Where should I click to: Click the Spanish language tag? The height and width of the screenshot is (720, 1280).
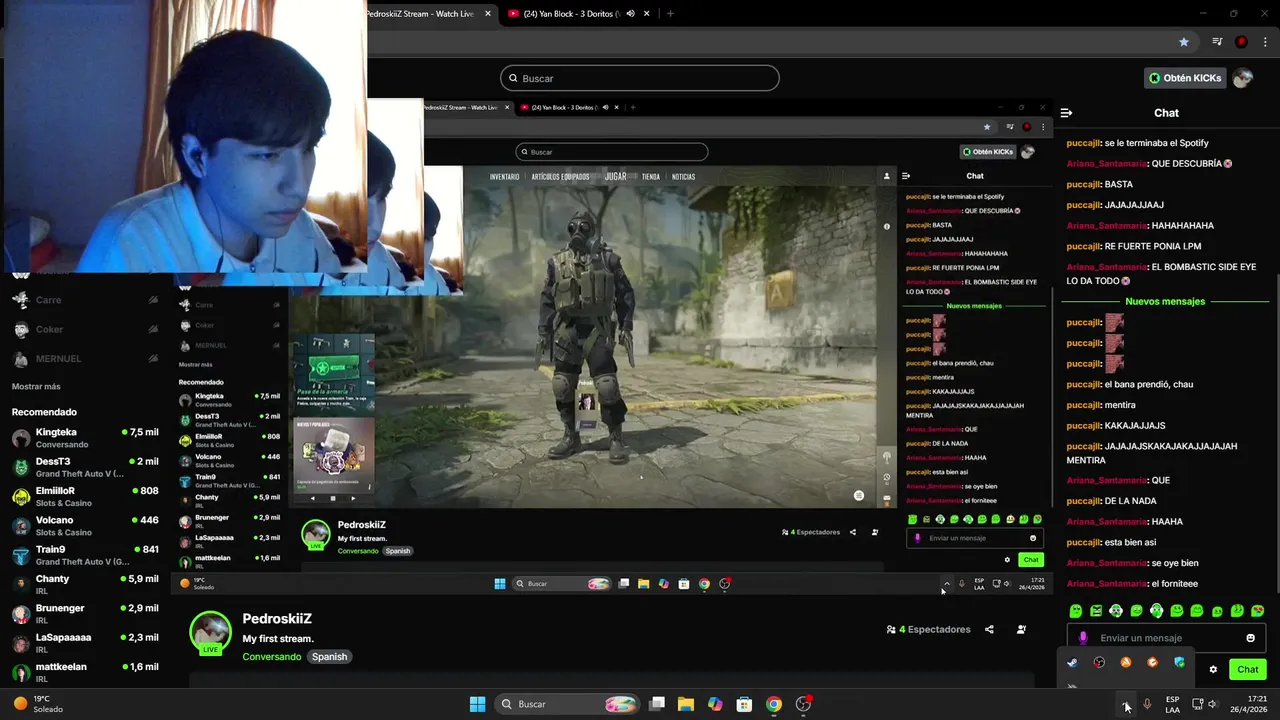(329, 657)
